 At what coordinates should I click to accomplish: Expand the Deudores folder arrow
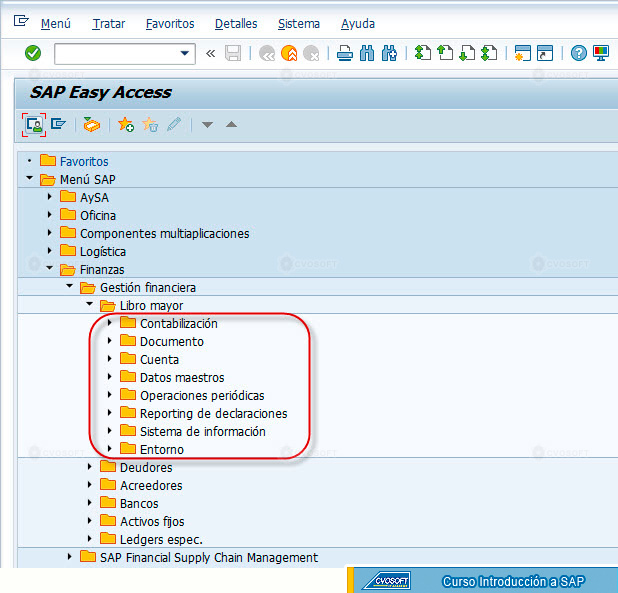pos(90,467)
